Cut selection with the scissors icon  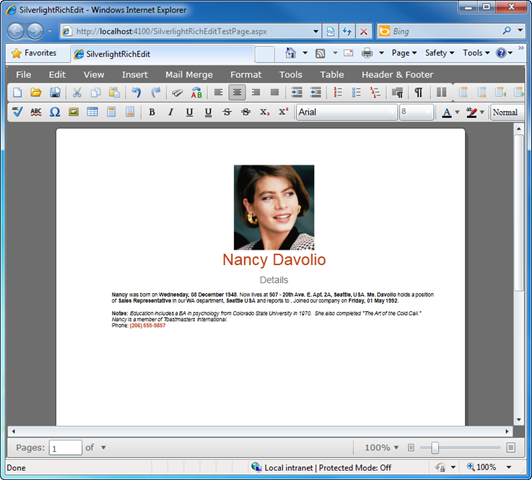coord(77,92)
